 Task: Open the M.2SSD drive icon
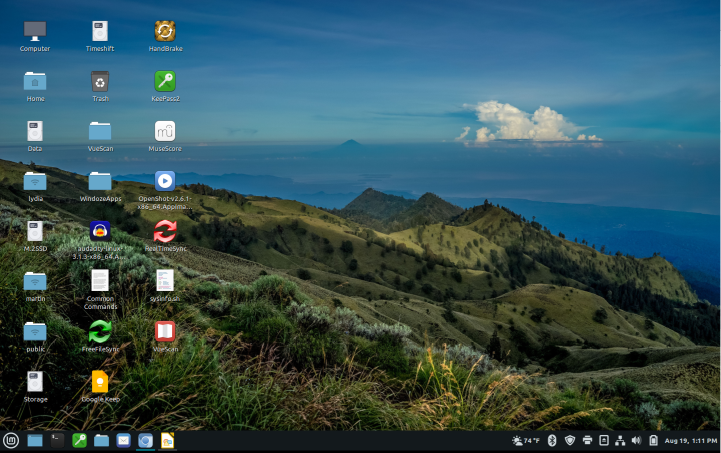point(35,231)
